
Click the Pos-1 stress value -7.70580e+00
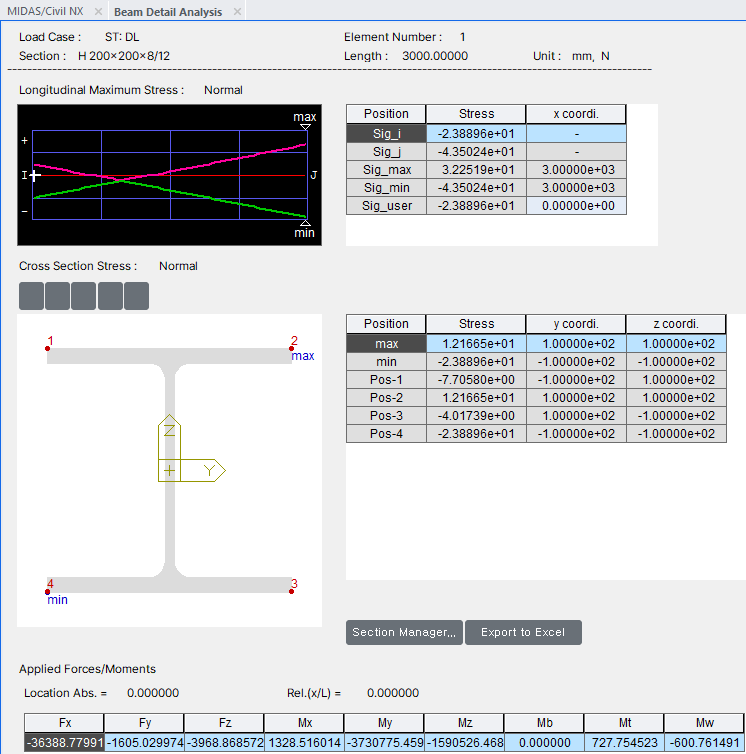[476, 380]
